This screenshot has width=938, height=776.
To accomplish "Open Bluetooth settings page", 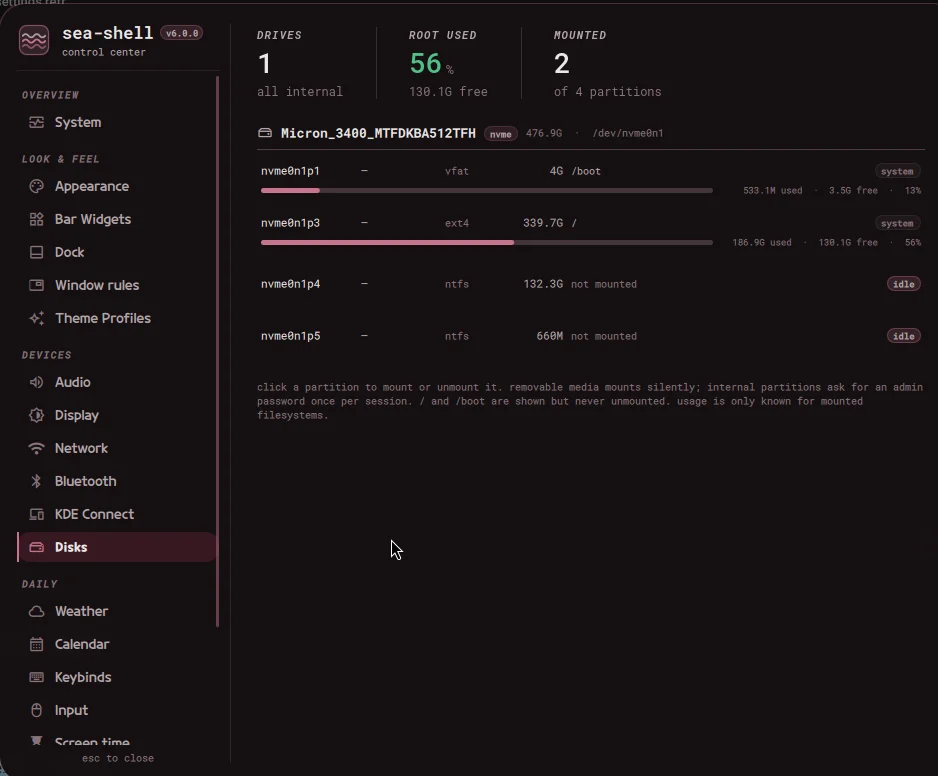I will click(x=117, y=481).
